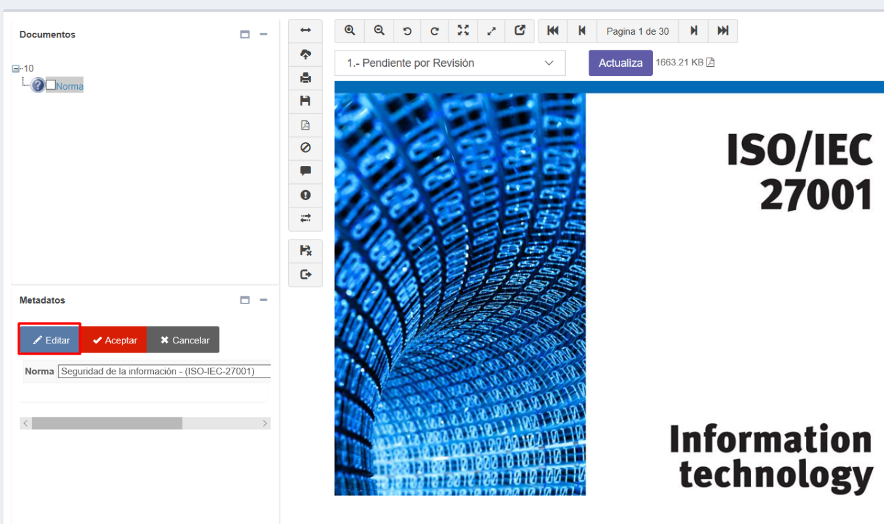
Task: Click the exclamation alert icon
Action: tap(305, 195)
